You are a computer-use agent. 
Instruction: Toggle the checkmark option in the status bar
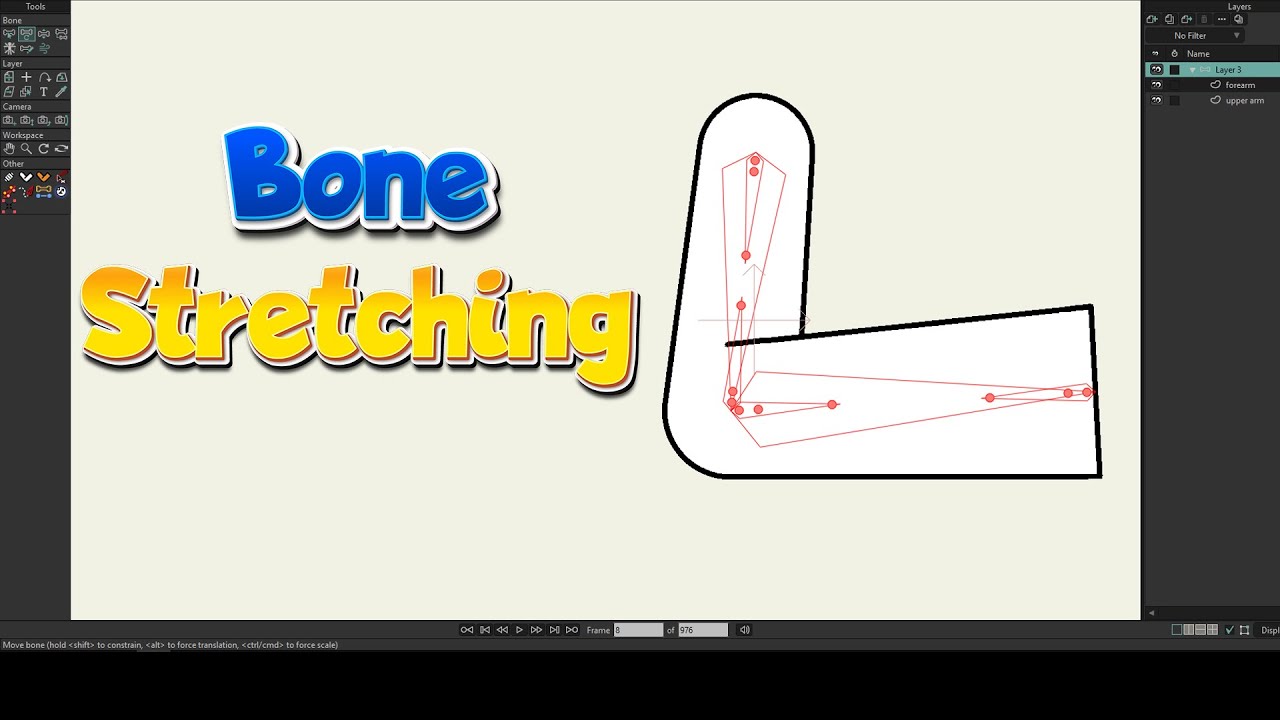pyautogui.click(x=1230, y=630)
